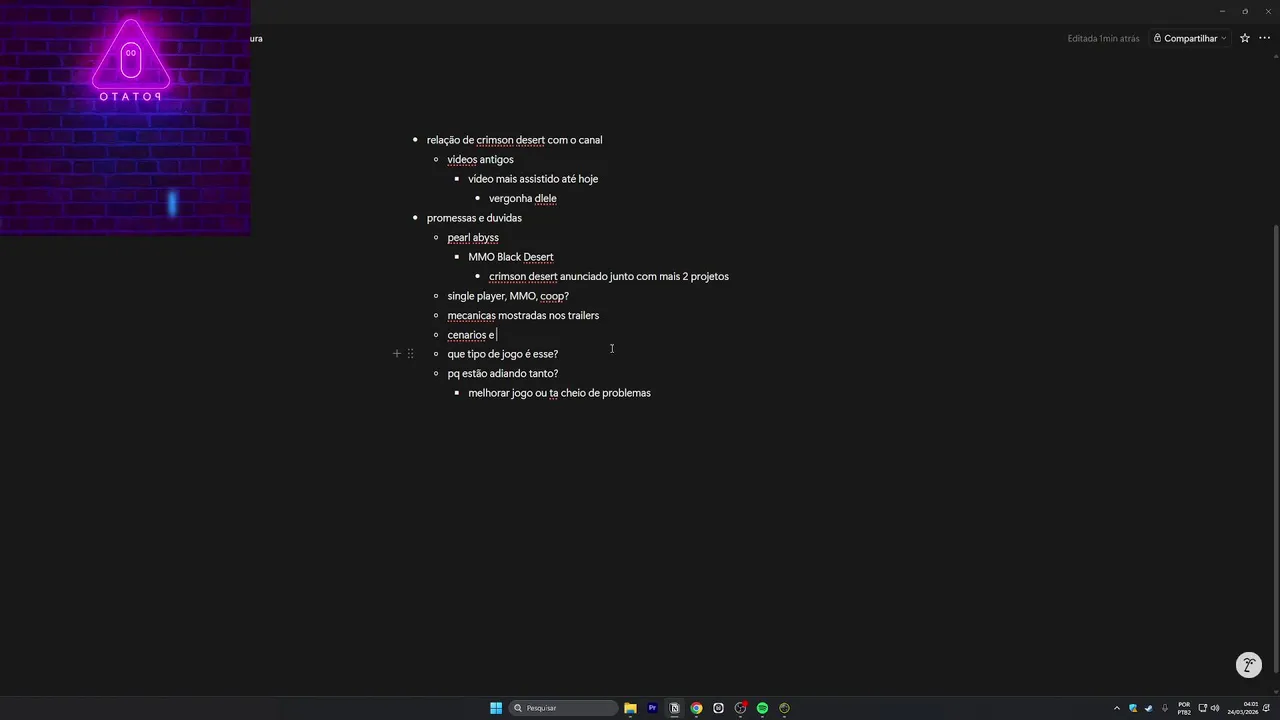Expand hidden system tray icons
1280x720 pixels.
click(1117, 708)
